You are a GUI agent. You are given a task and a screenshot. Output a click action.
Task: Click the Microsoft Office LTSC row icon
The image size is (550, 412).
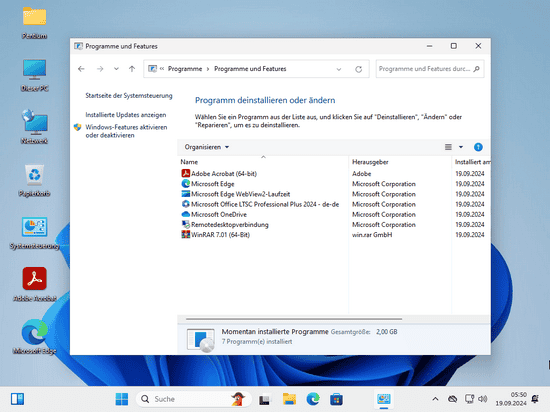pos(186,204)
